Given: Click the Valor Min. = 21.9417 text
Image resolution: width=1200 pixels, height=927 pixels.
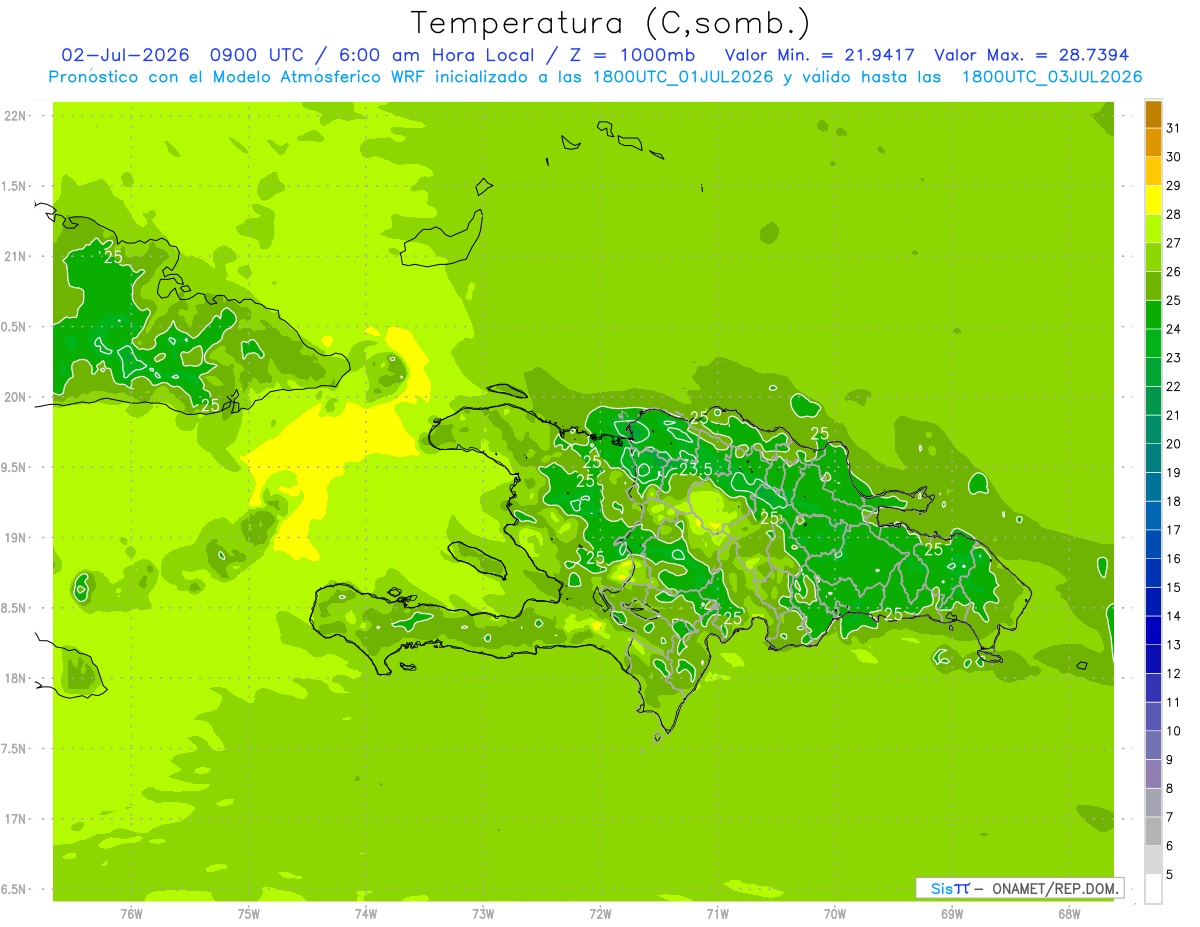Looking at the screenshot, I should 819,55.
